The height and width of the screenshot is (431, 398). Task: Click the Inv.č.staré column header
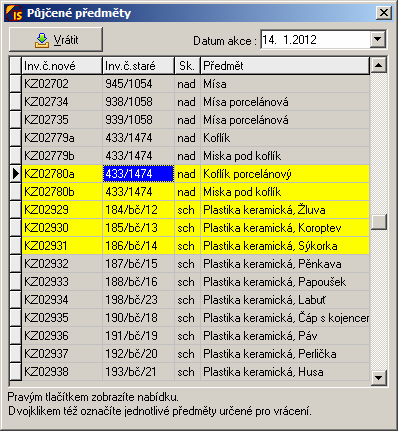tap(138, 66)
